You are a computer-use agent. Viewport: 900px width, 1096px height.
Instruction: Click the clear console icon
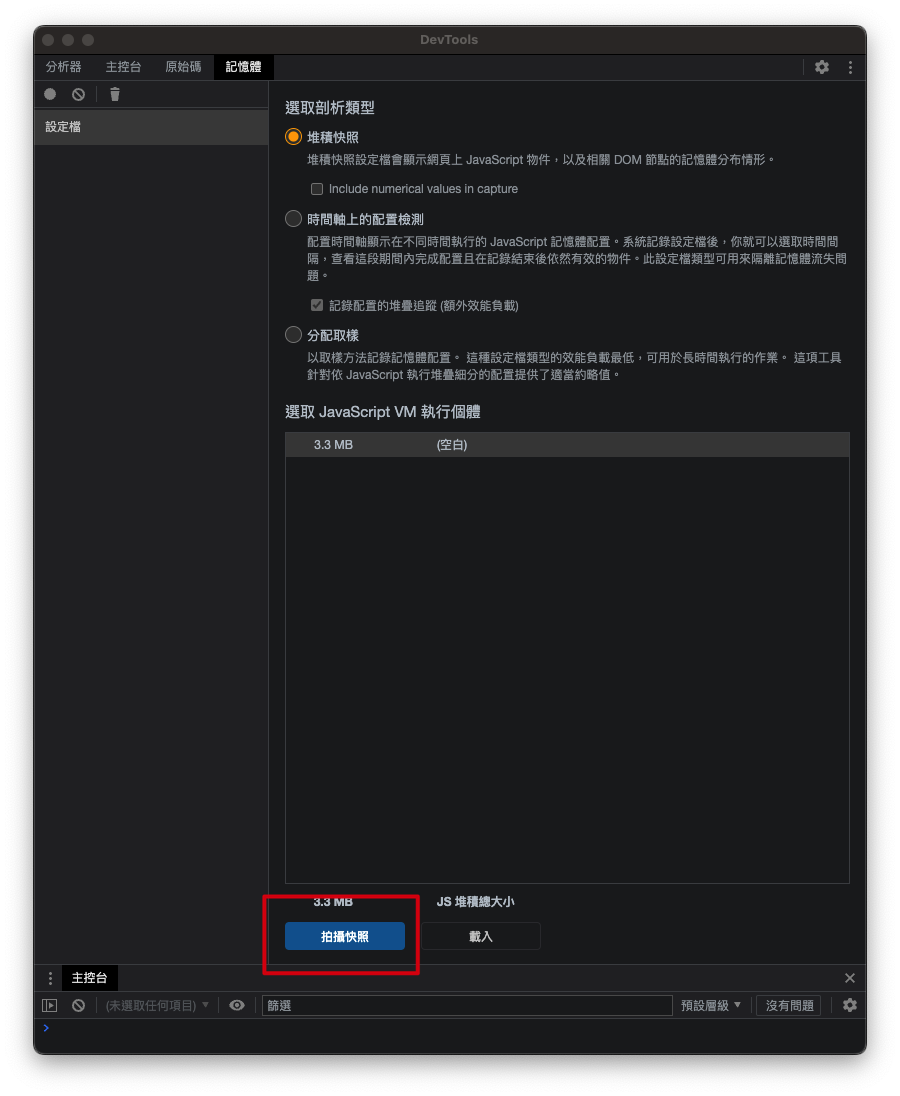coord(78,1005)
